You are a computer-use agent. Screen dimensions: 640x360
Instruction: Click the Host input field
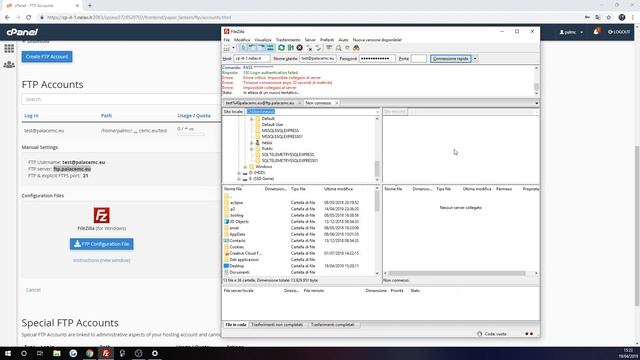click(251, 59)
